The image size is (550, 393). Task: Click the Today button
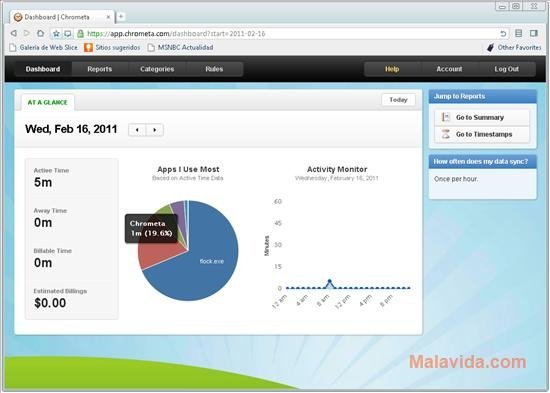point(398,100)
